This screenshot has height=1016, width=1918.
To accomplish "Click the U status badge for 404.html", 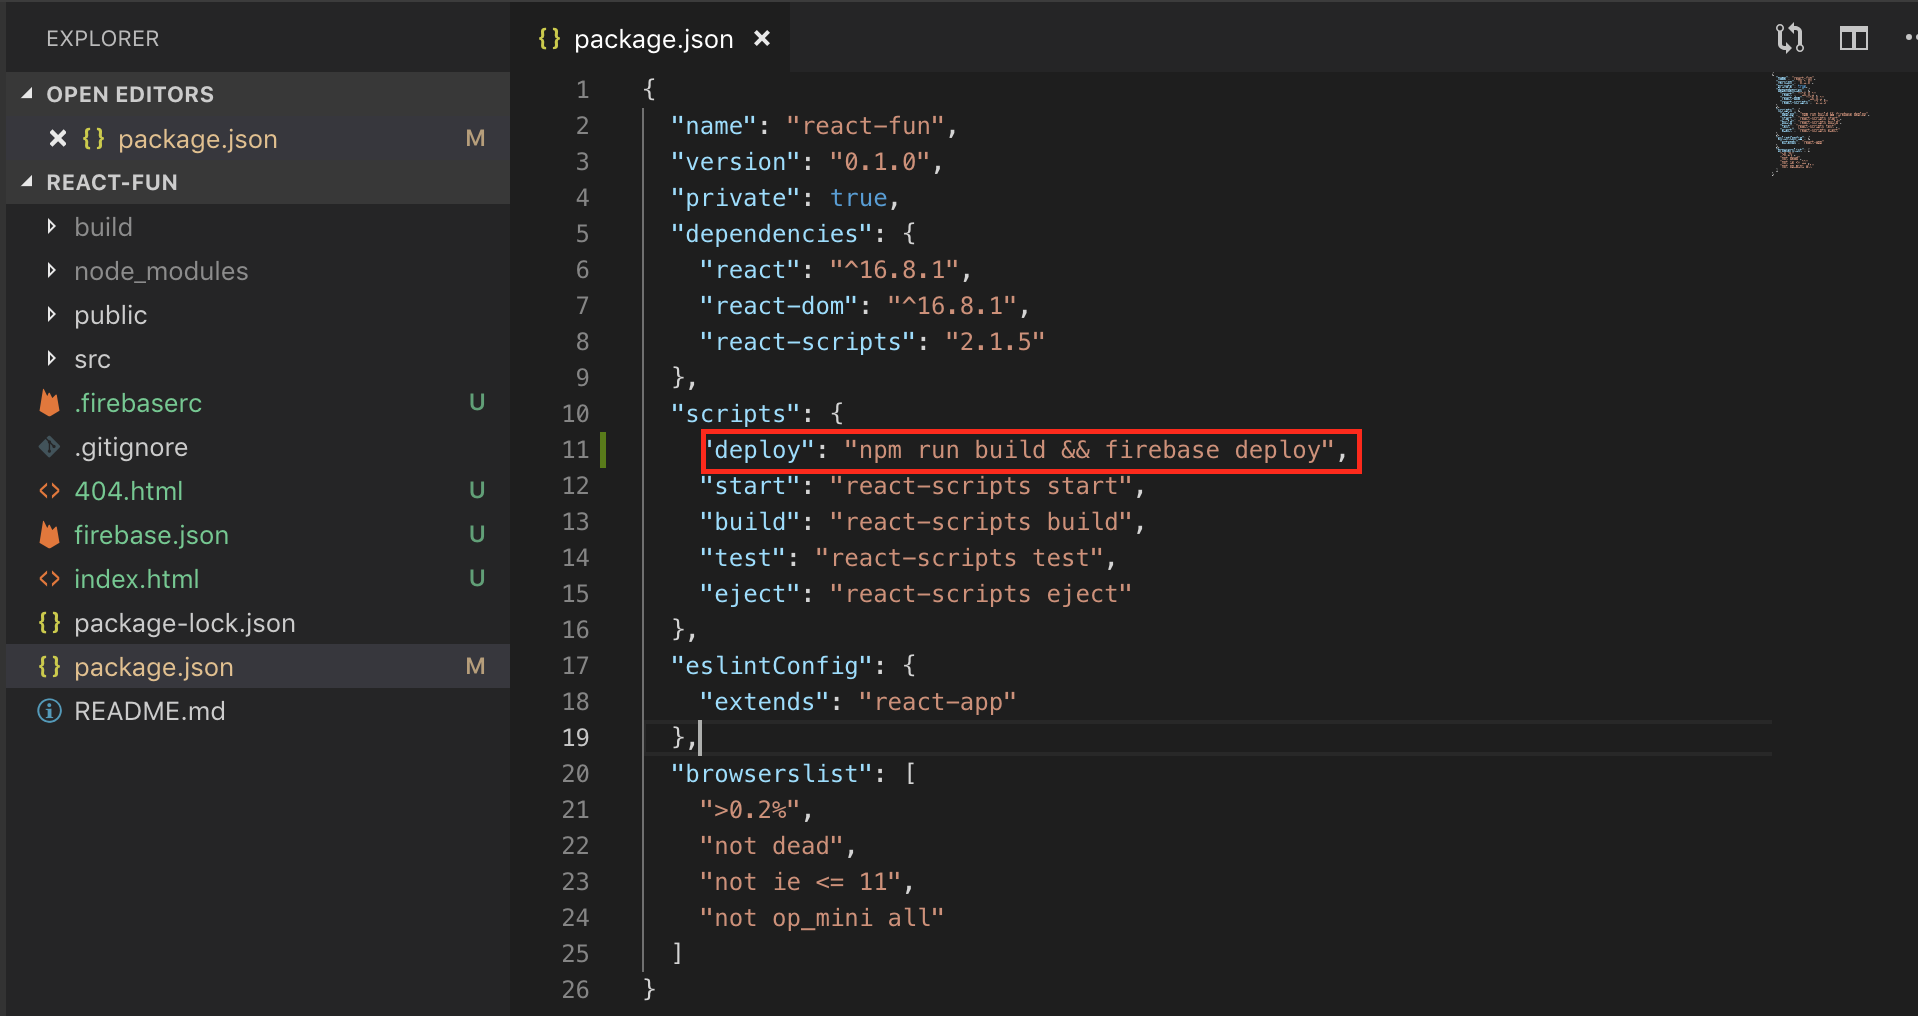I will [477, 491].
